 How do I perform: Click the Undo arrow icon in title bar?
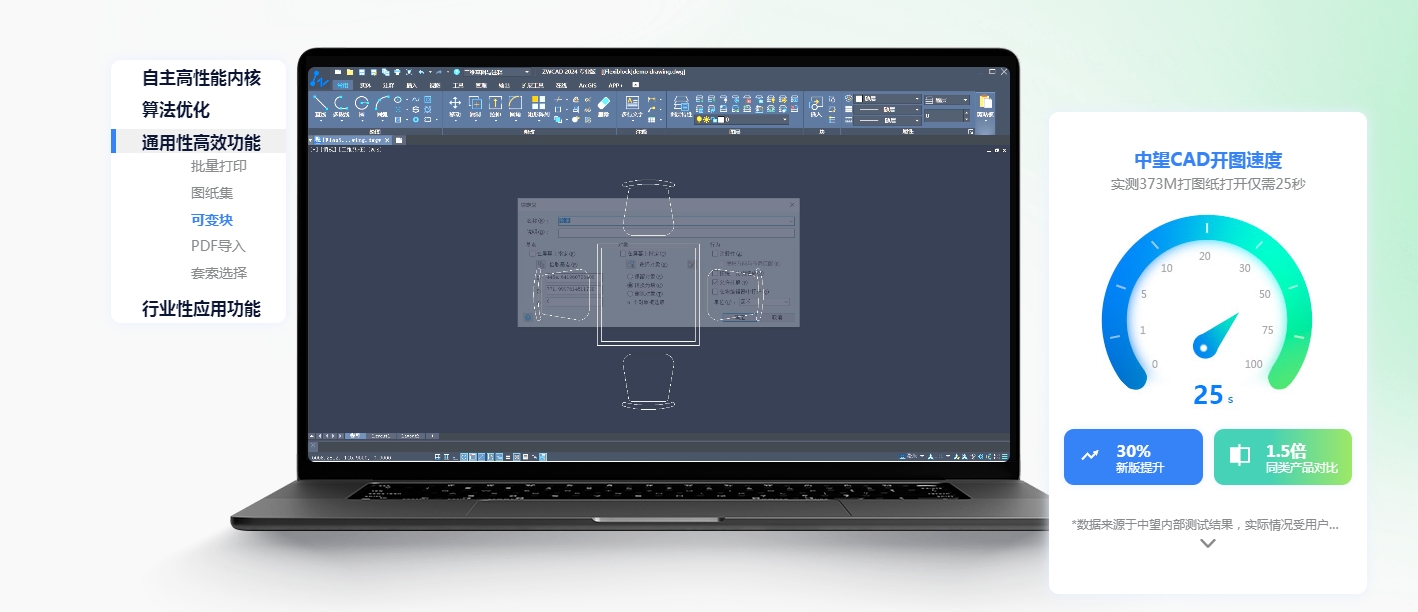pyautogui.click(x=421, y=72)
